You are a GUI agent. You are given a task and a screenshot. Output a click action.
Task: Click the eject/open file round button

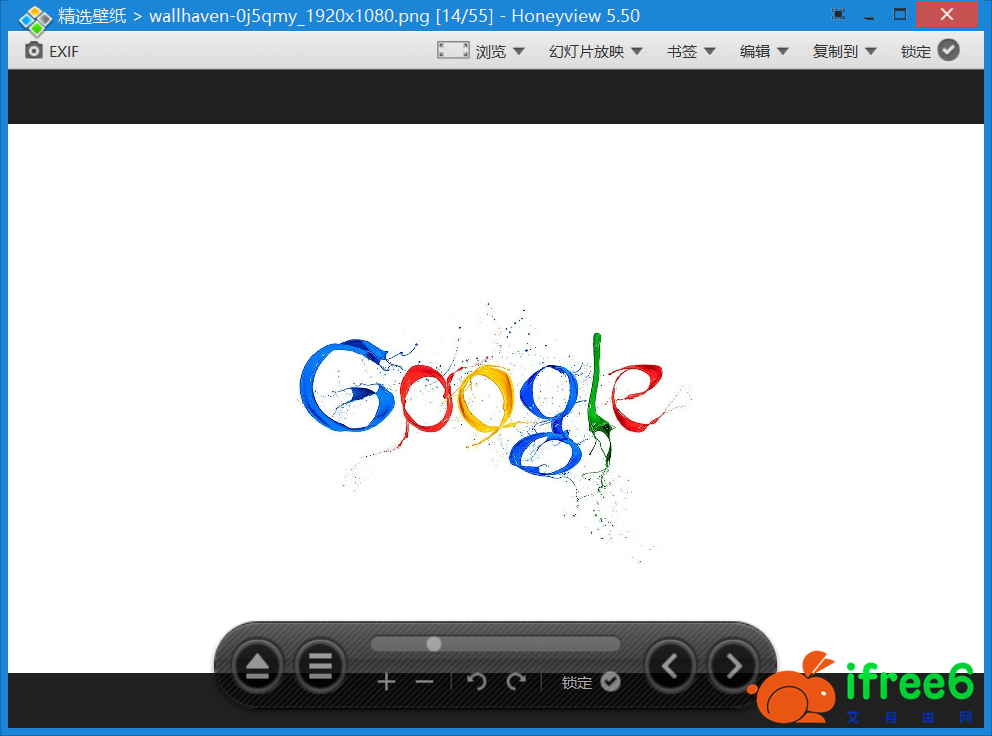point(258,666)
